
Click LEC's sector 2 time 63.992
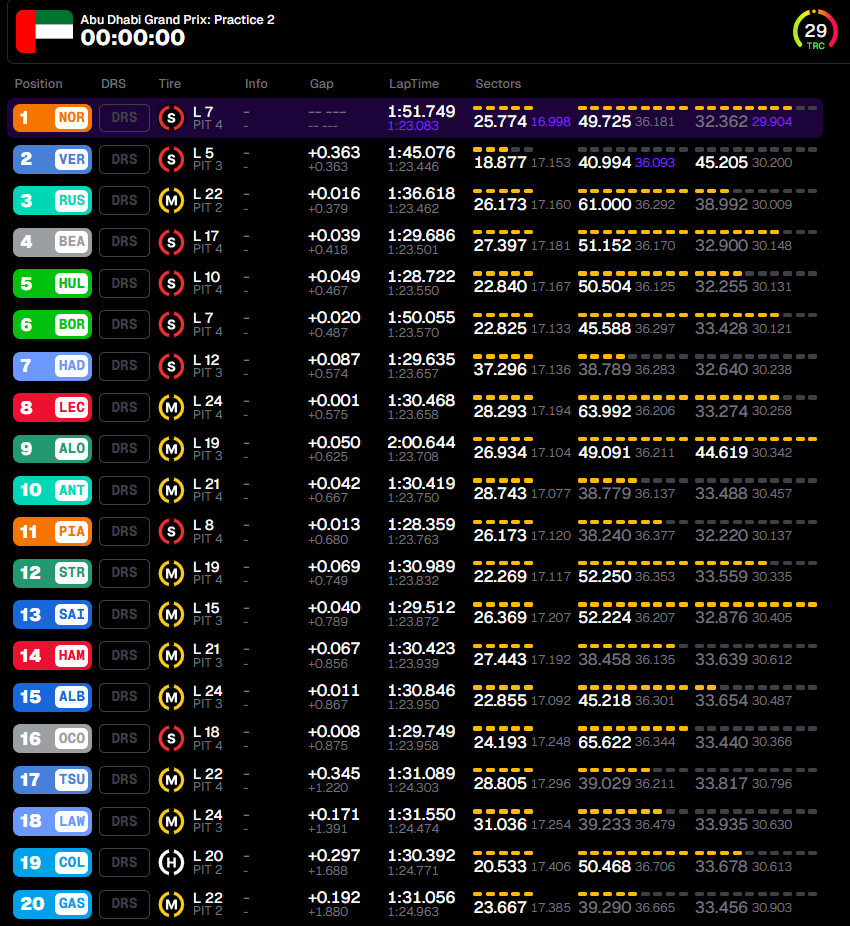point(604,411)
